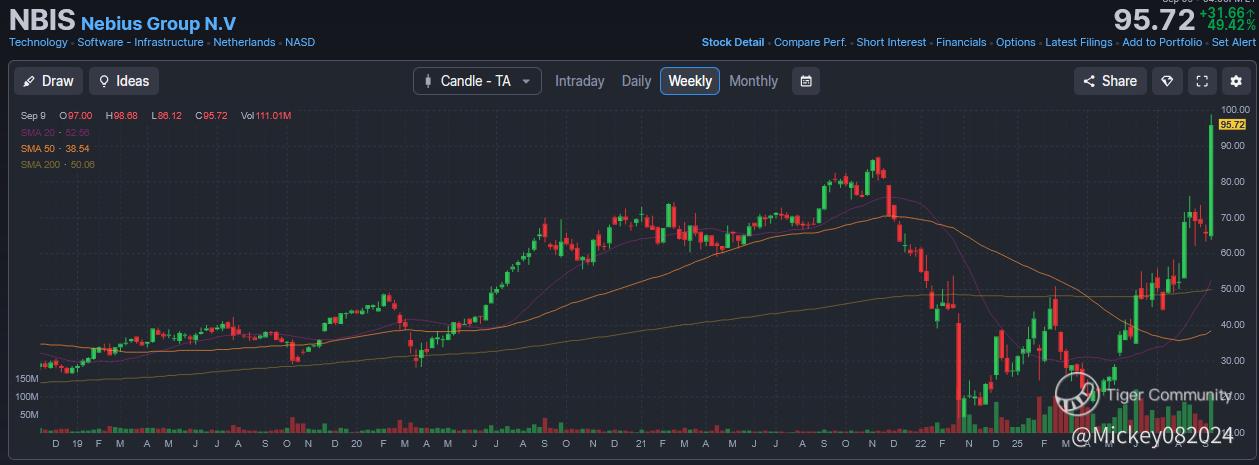The image size is (1259, 465).
Task: Open the Technology sector link
Action: (x=38, y=42)
